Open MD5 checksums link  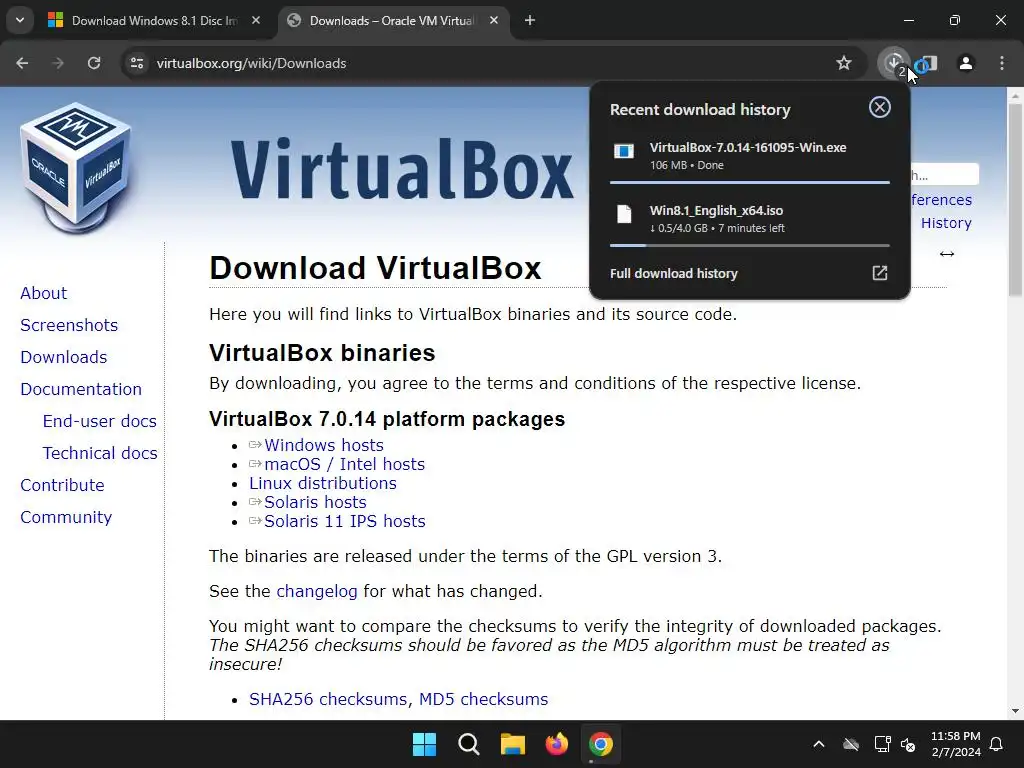coord(483,699)
